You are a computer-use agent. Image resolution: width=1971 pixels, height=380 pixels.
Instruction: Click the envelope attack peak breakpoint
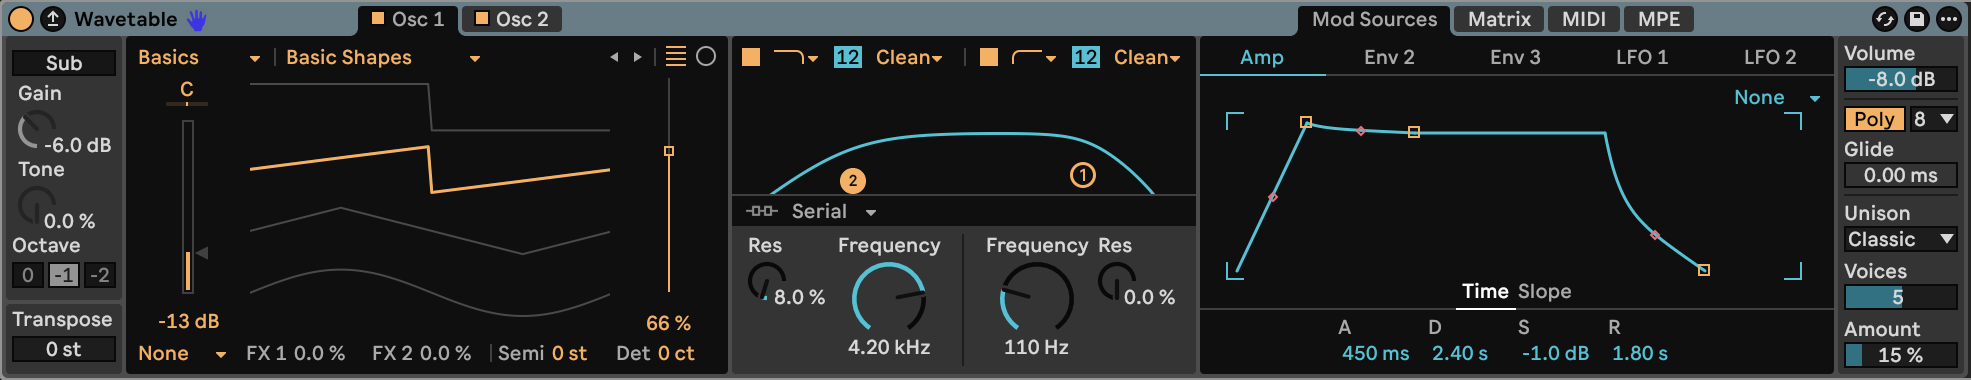1306,122
